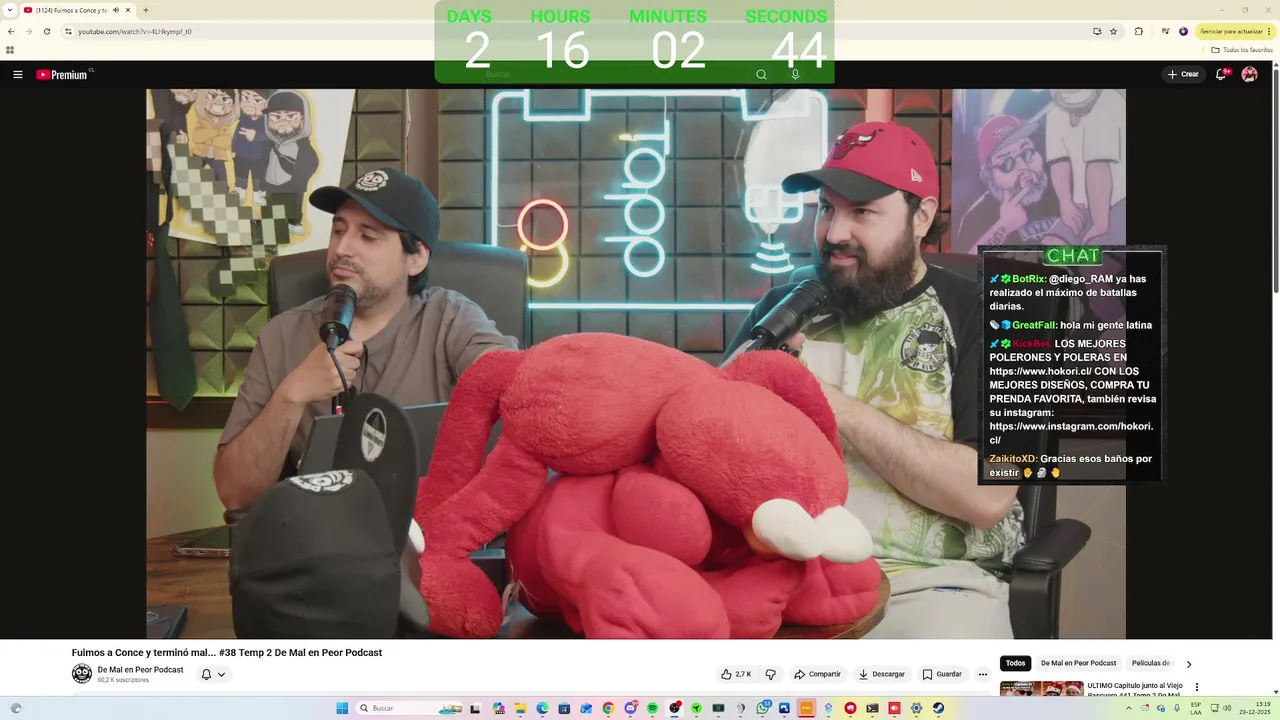Image resolution: width=1280 pixels, height=720 pixels.
Task: Save the video via Guardar
Action: (x=942, y=674)
